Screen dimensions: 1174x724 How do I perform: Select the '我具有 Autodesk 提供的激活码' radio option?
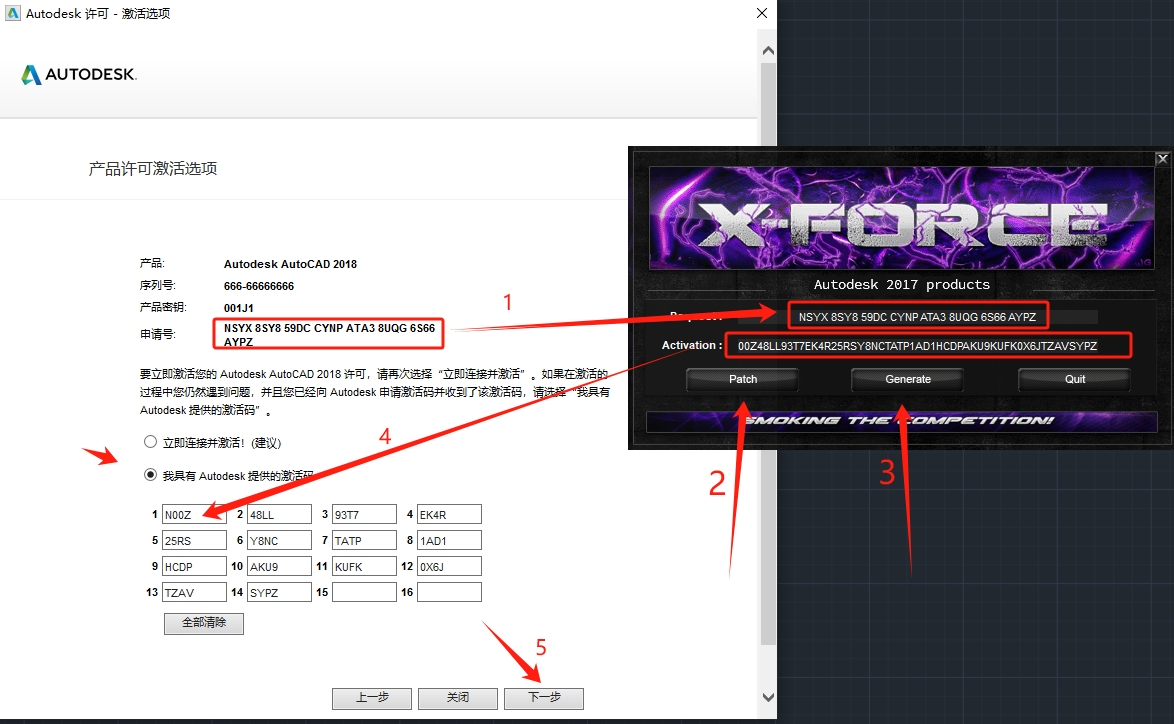pos(151,475)
